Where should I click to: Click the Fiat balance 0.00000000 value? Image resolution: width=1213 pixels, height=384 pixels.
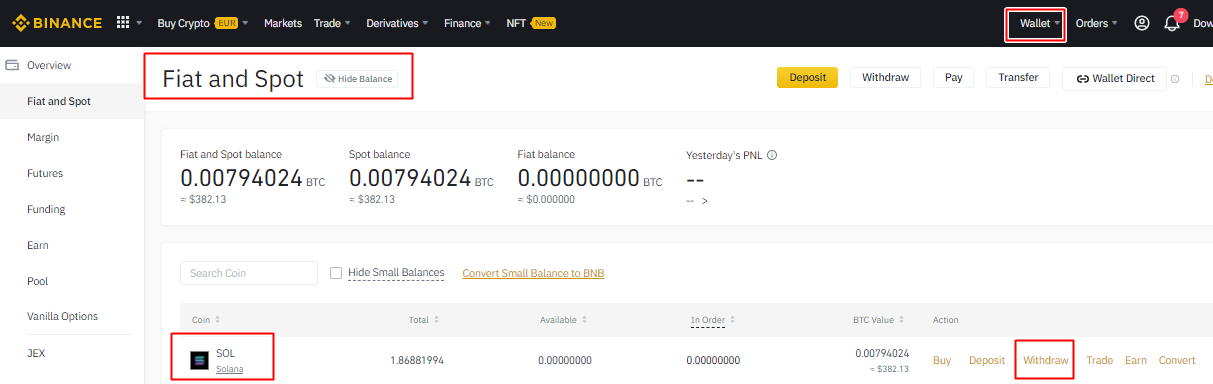(x=578, y=178)
